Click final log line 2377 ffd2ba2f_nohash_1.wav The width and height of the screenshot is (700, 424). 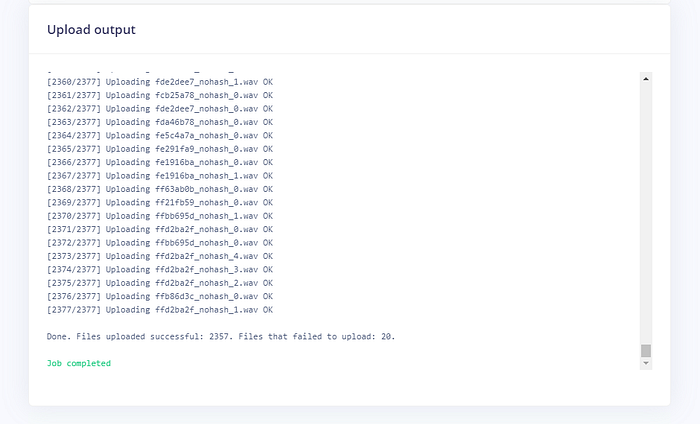pos(160,310)
